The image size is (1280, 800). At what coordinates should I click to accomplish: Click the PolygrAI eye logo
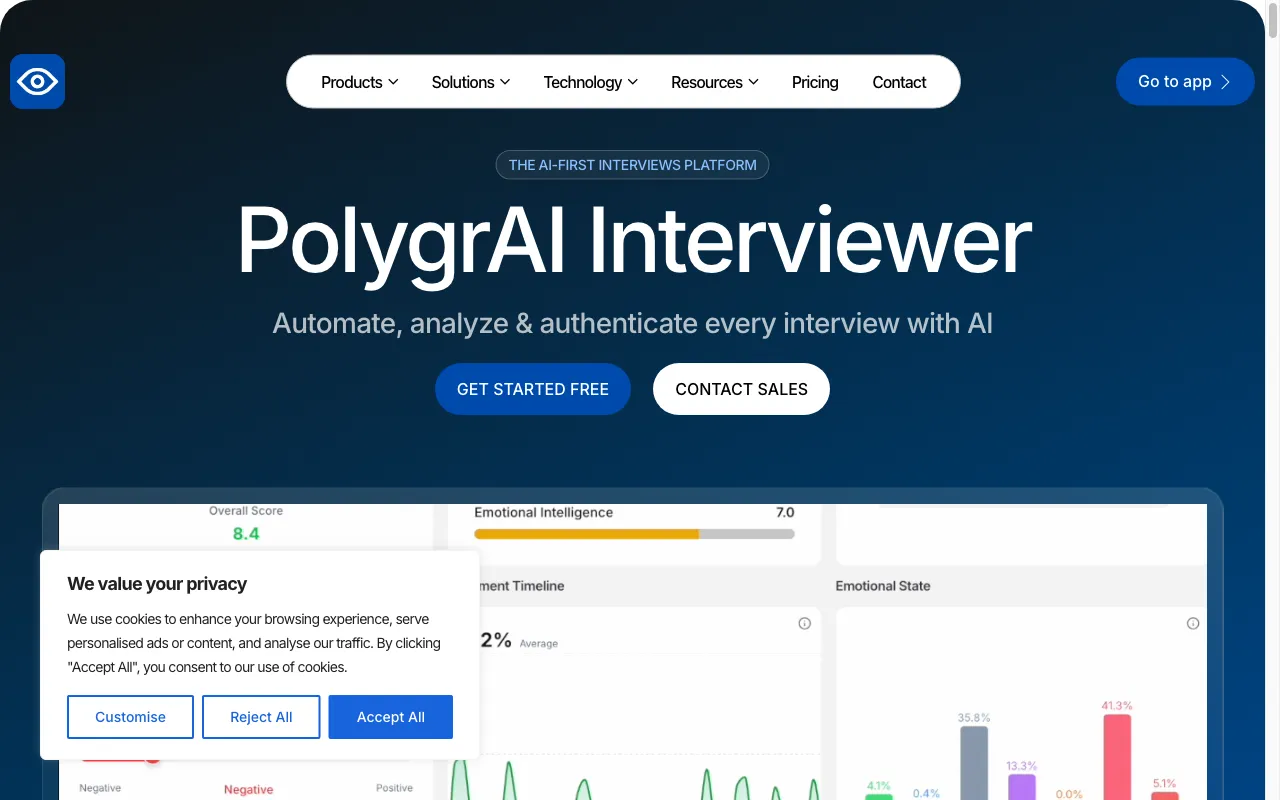(x=37, y=81)
